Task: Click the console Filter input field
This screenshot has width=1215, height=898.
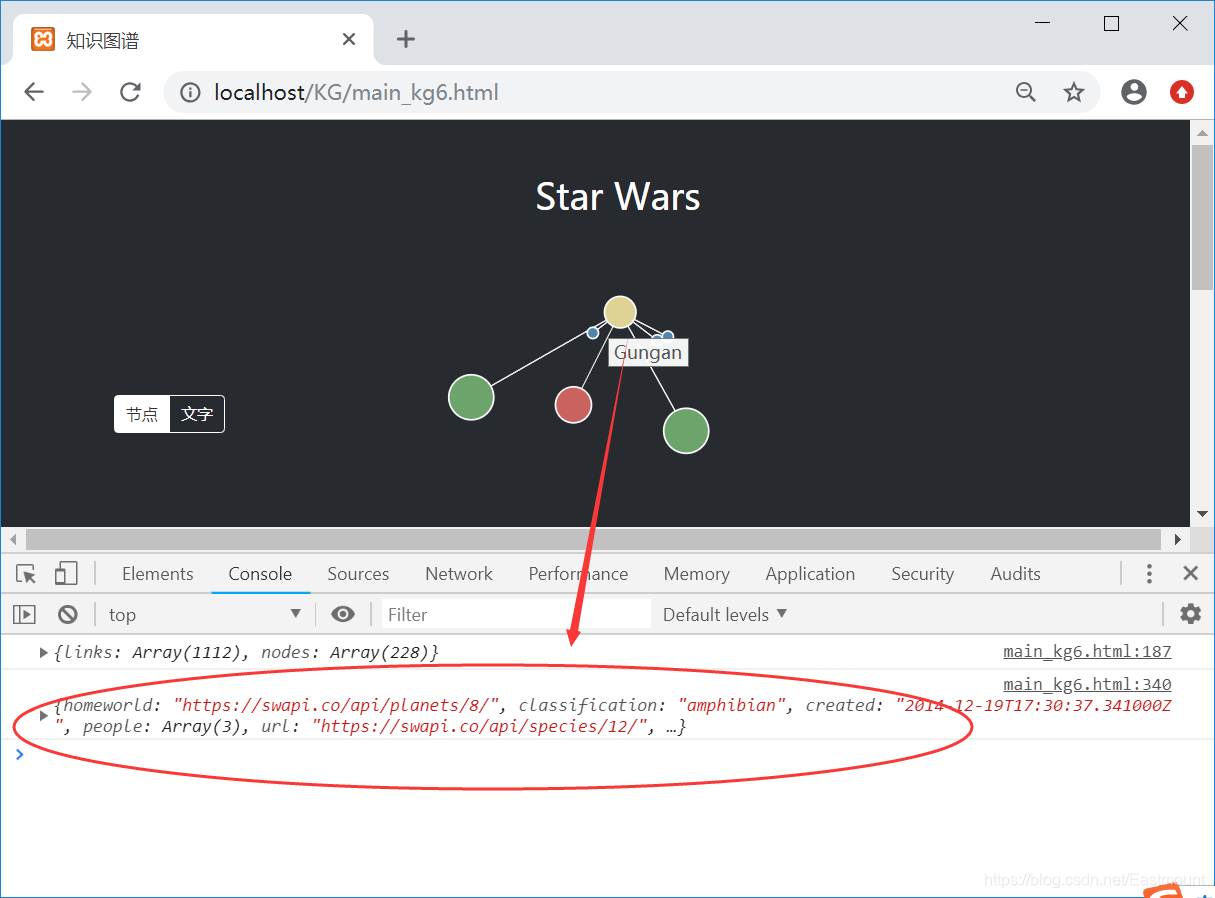Action: 516,614
